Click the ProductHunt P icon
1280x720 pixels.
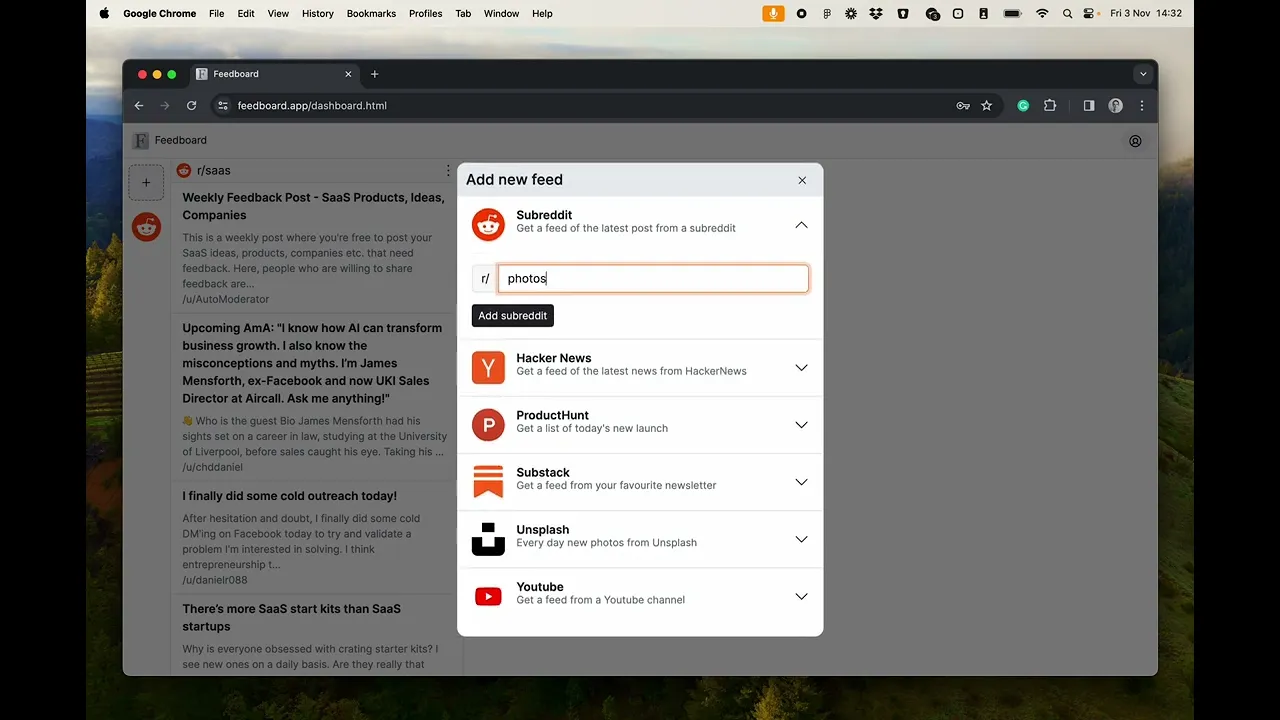[x=488, y=425]
